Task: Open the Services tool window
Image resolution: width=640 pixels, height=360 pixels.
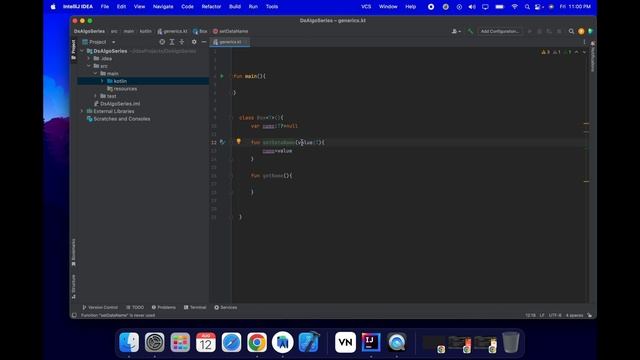Action: click(226, 307)
